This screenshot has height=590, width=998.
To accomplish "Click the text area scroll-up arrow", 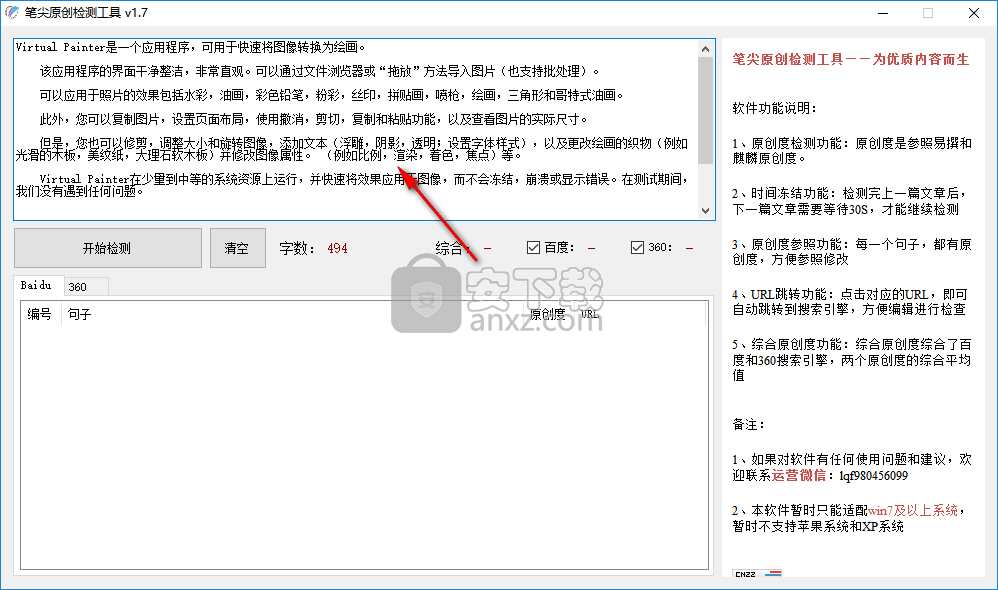I will [705, 49].
